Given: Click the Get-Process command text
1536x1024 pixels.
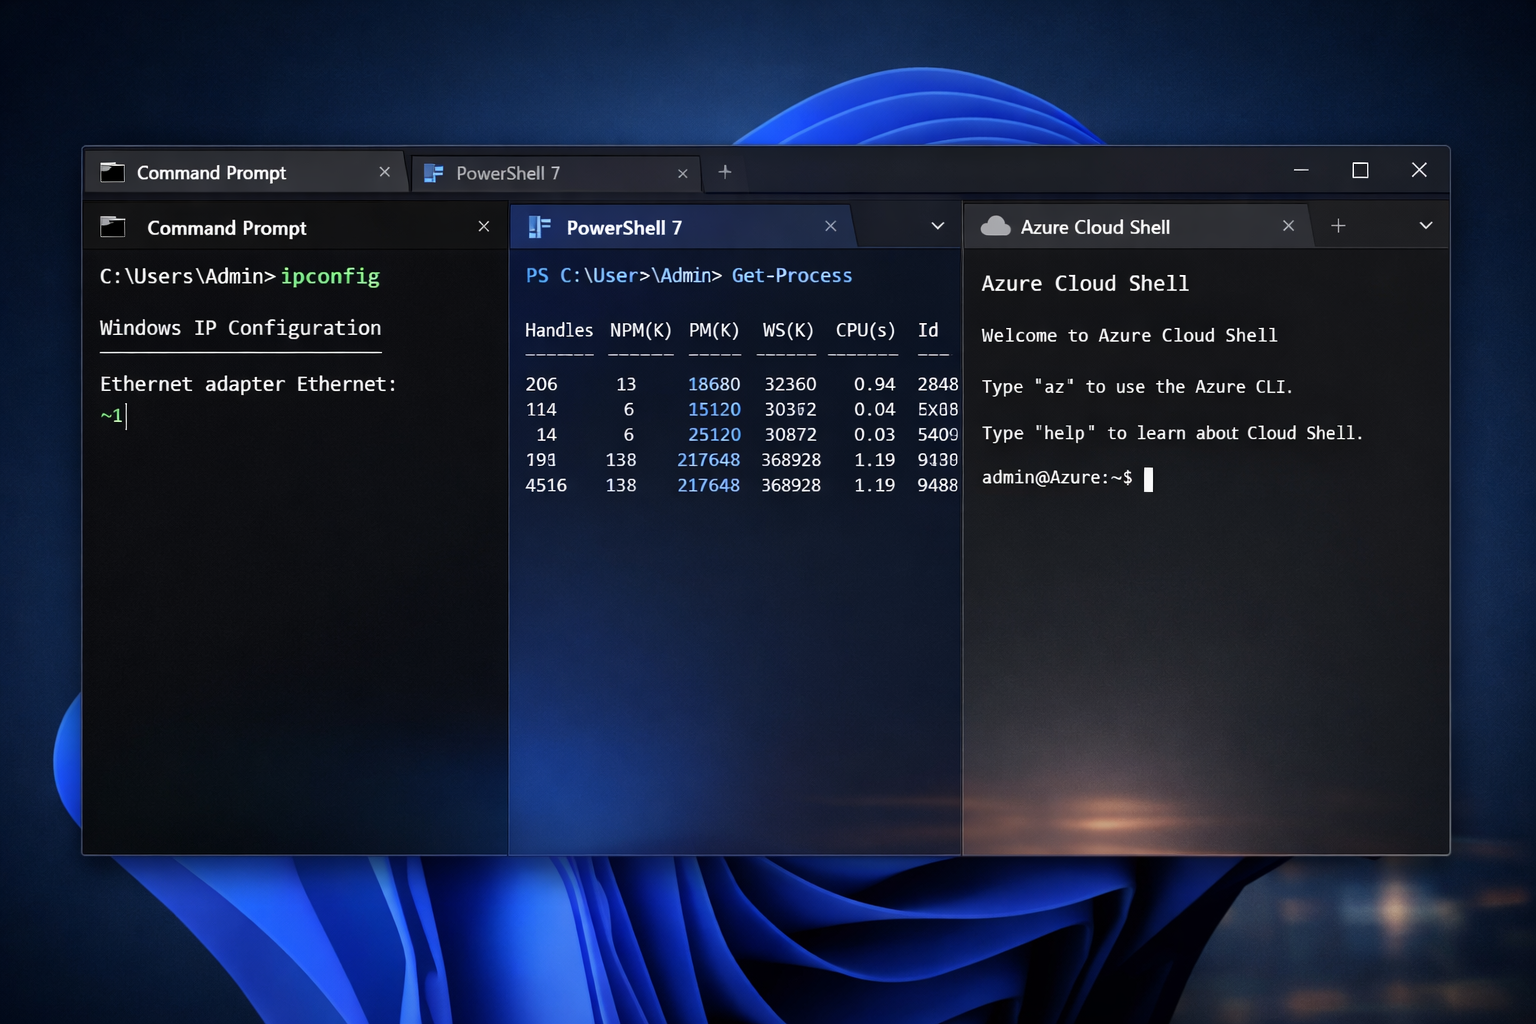Looking at the screenshot, I should coord(792,276).
